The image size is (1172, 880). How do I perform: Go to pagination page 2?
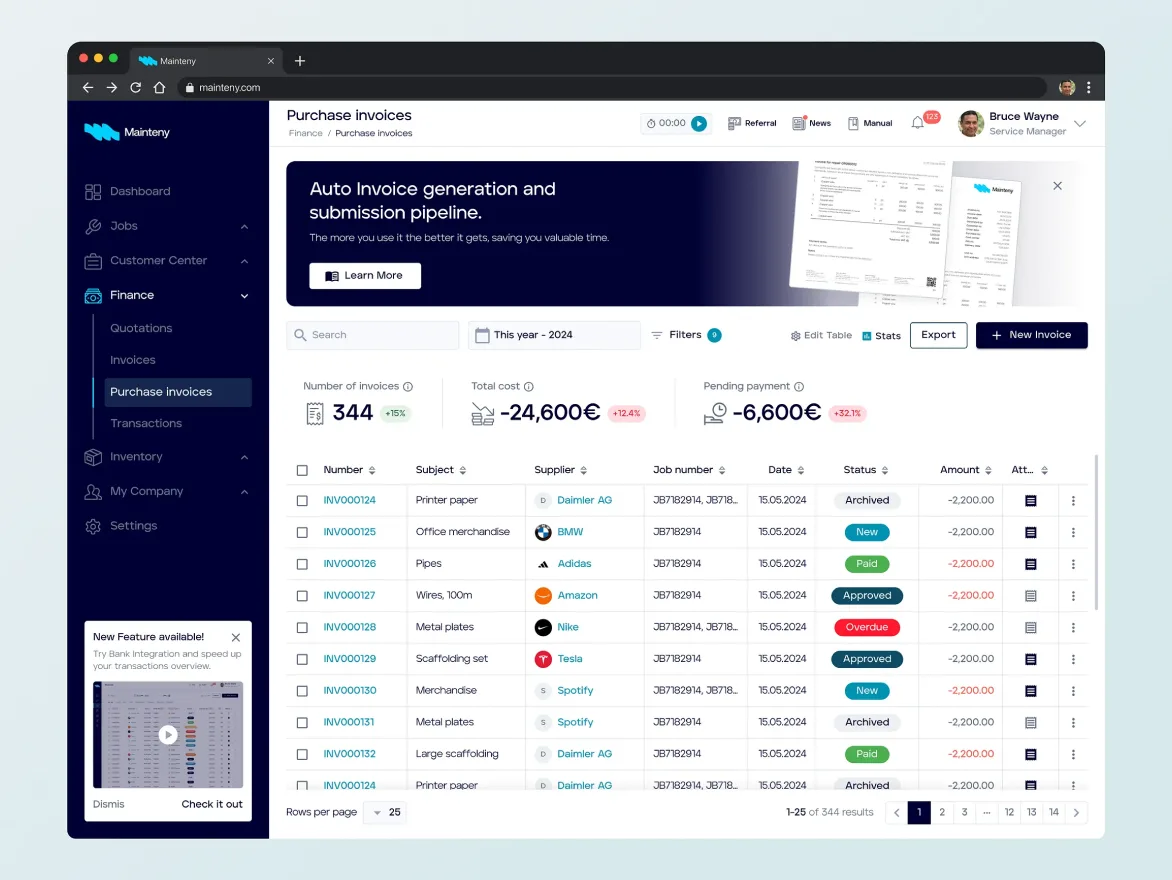click(x=942, y=812)
